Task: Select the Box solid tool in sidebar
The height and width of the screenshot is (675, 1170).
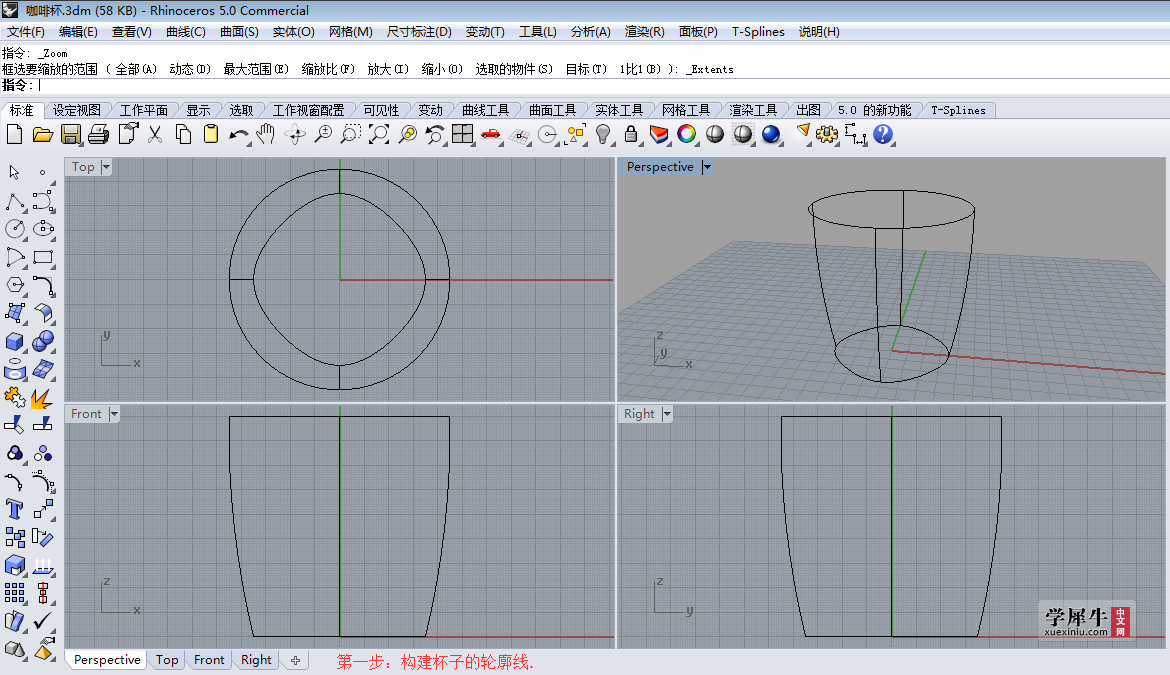Action: (15, 342)
